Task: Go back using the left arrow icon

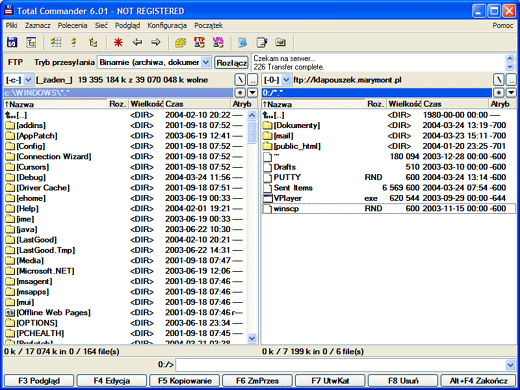Action: tap(137, 42)
